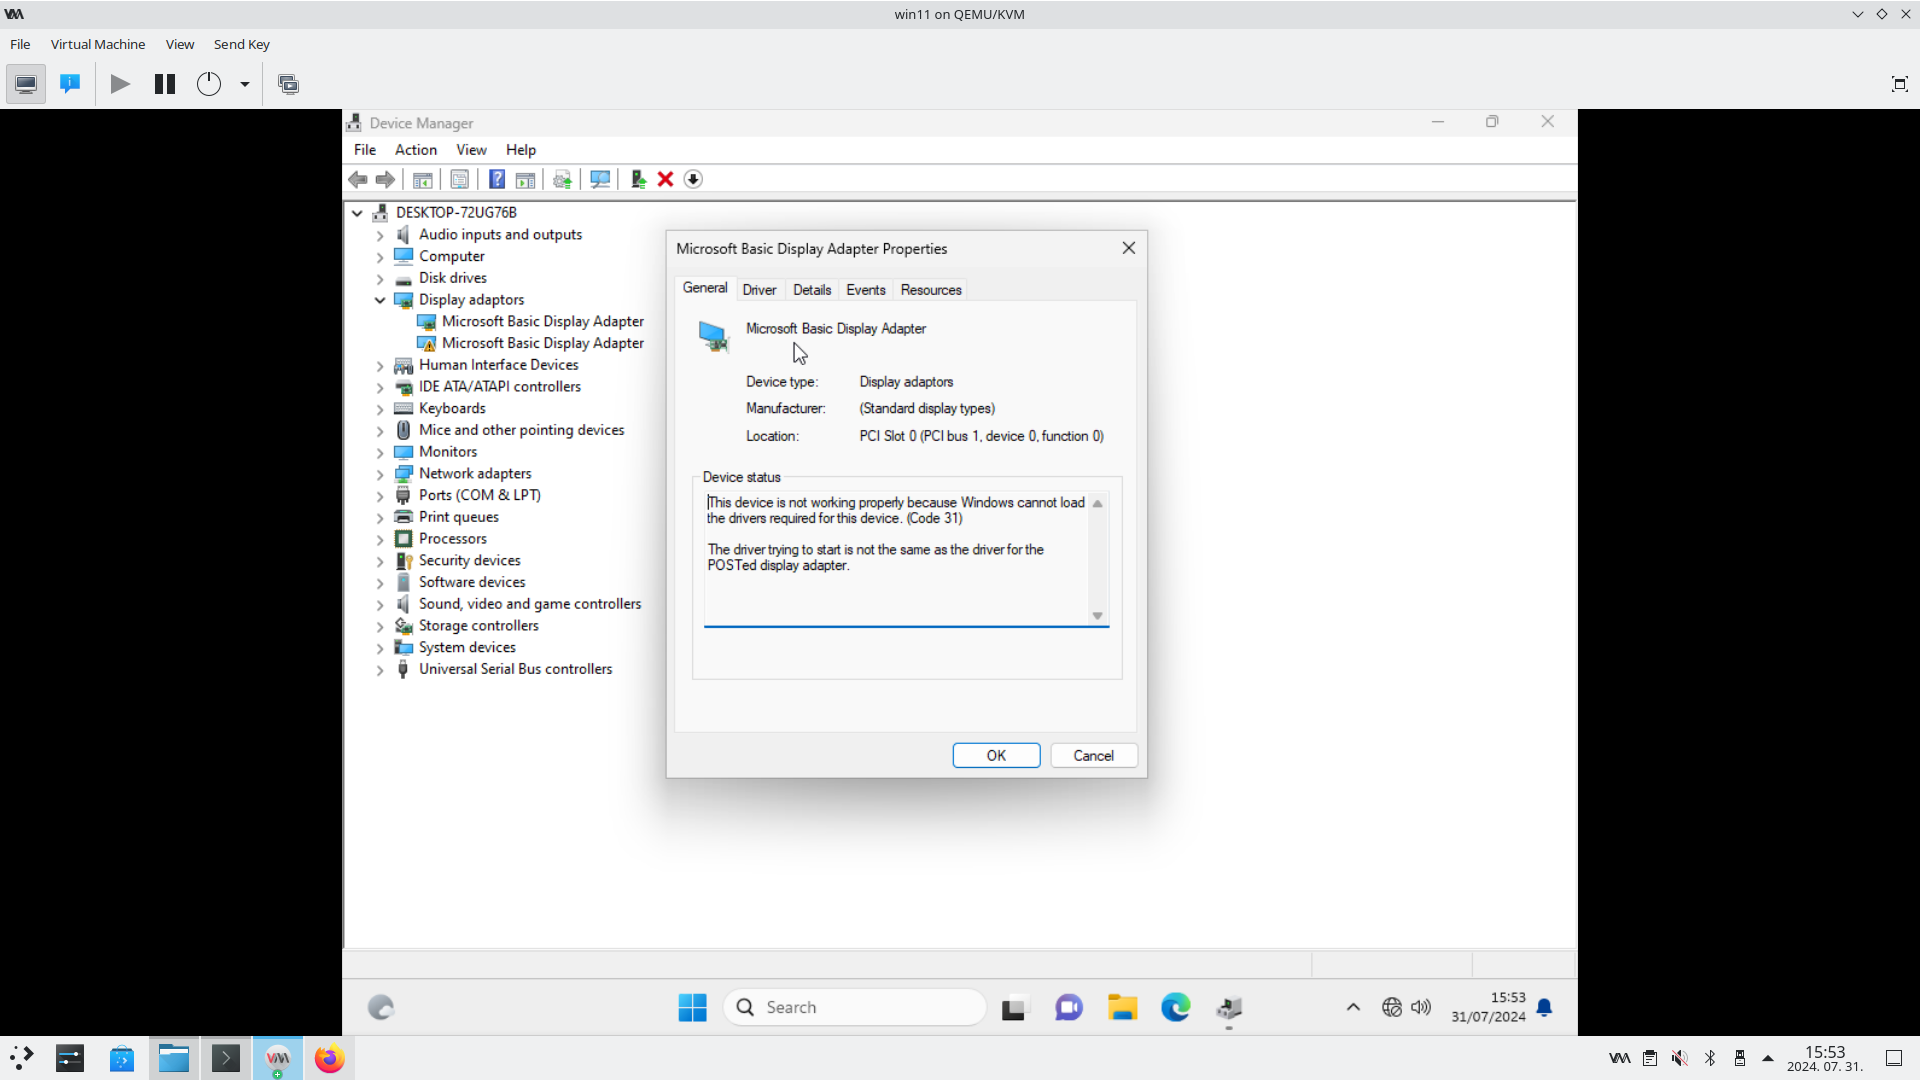
Task: Switch to the Resources tab
Action: (x=931, y=290)
